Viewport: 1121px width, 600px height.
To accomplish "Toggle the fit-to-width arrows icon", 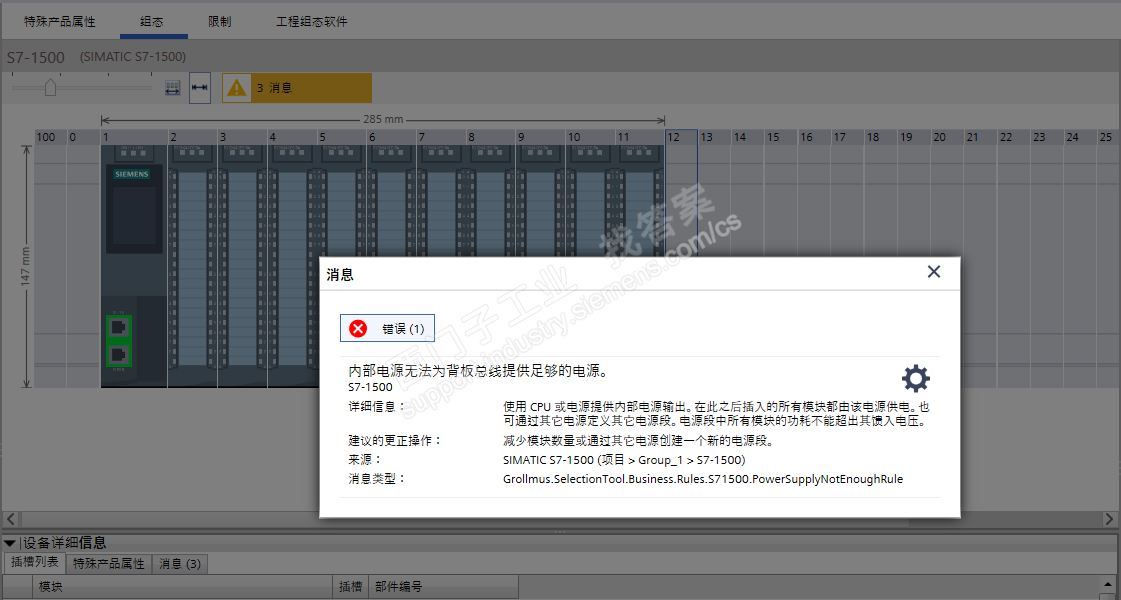I will (199, 88).
